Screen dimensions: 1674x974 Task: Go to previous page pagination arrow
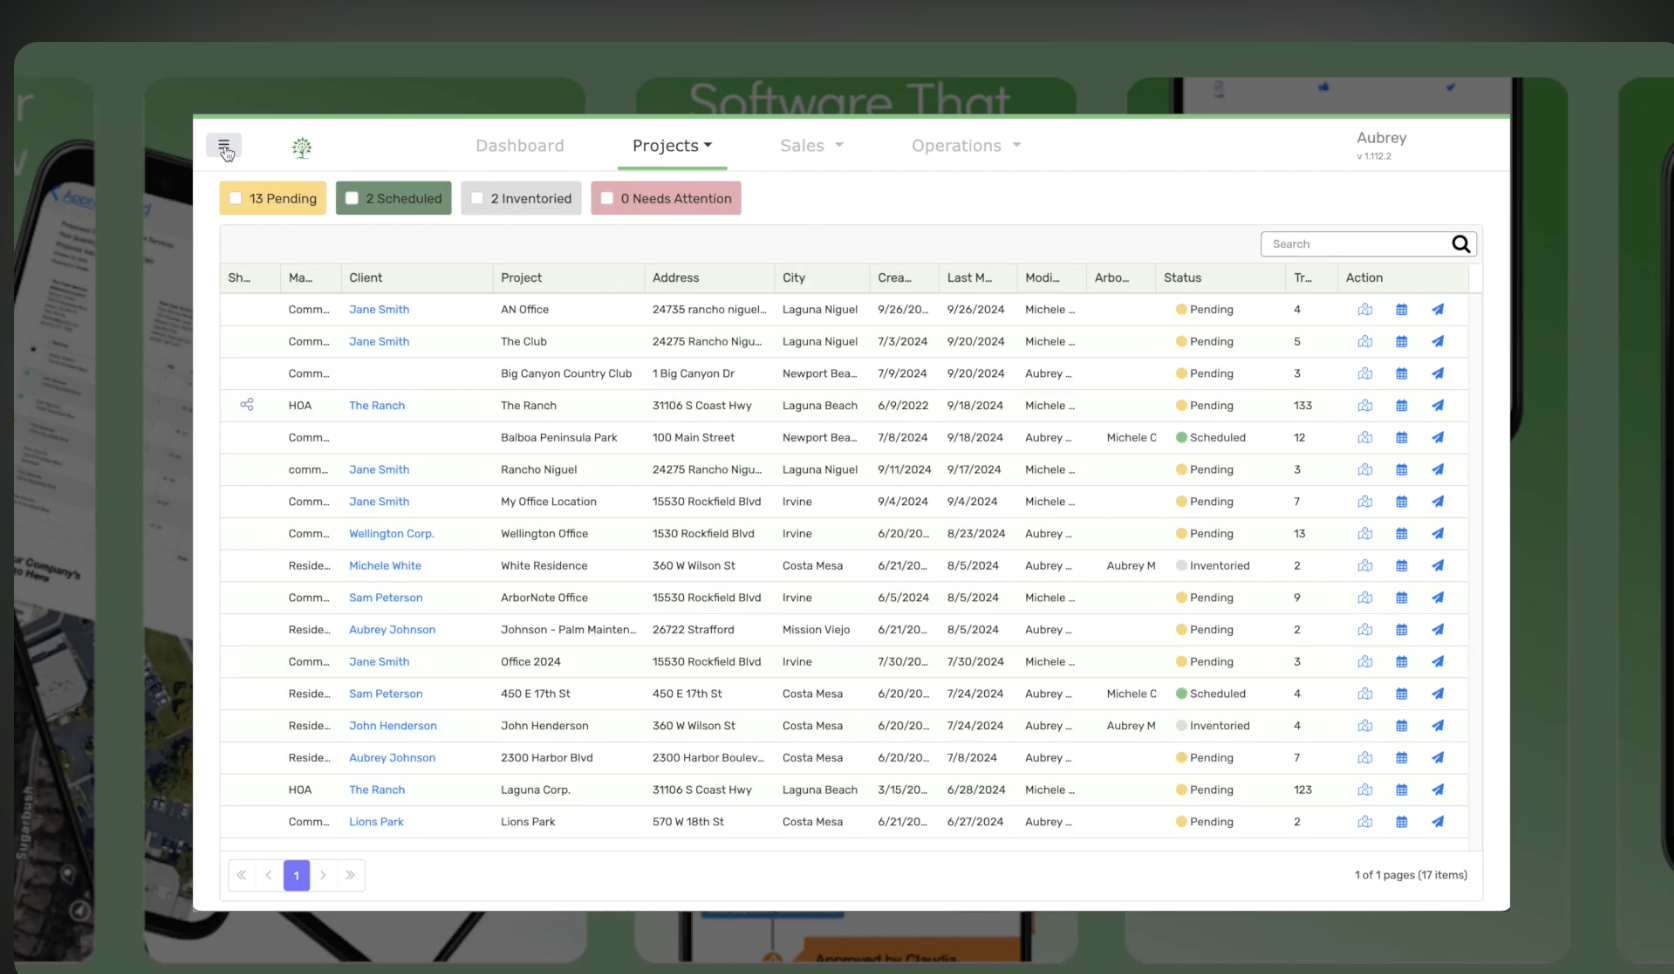[268, 875]
